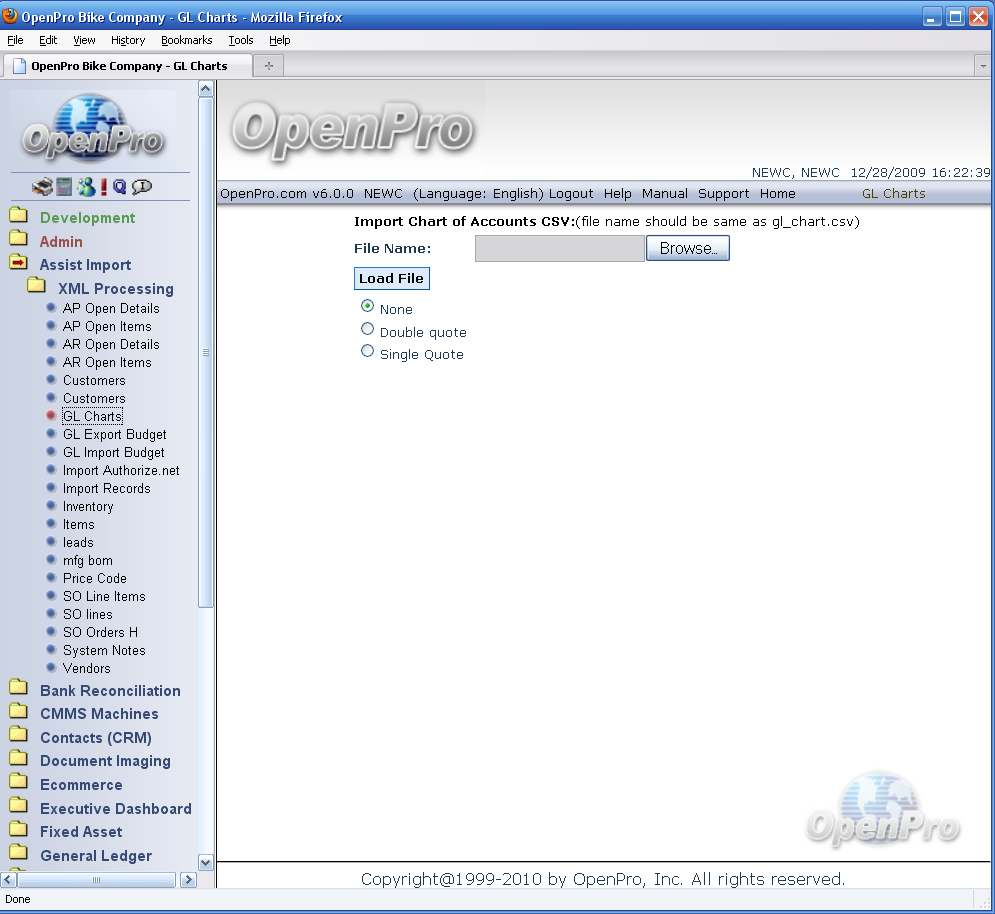This screenshot has height=914, width=995.
Task: Select the None radio button
Action: tap(367, 307)
